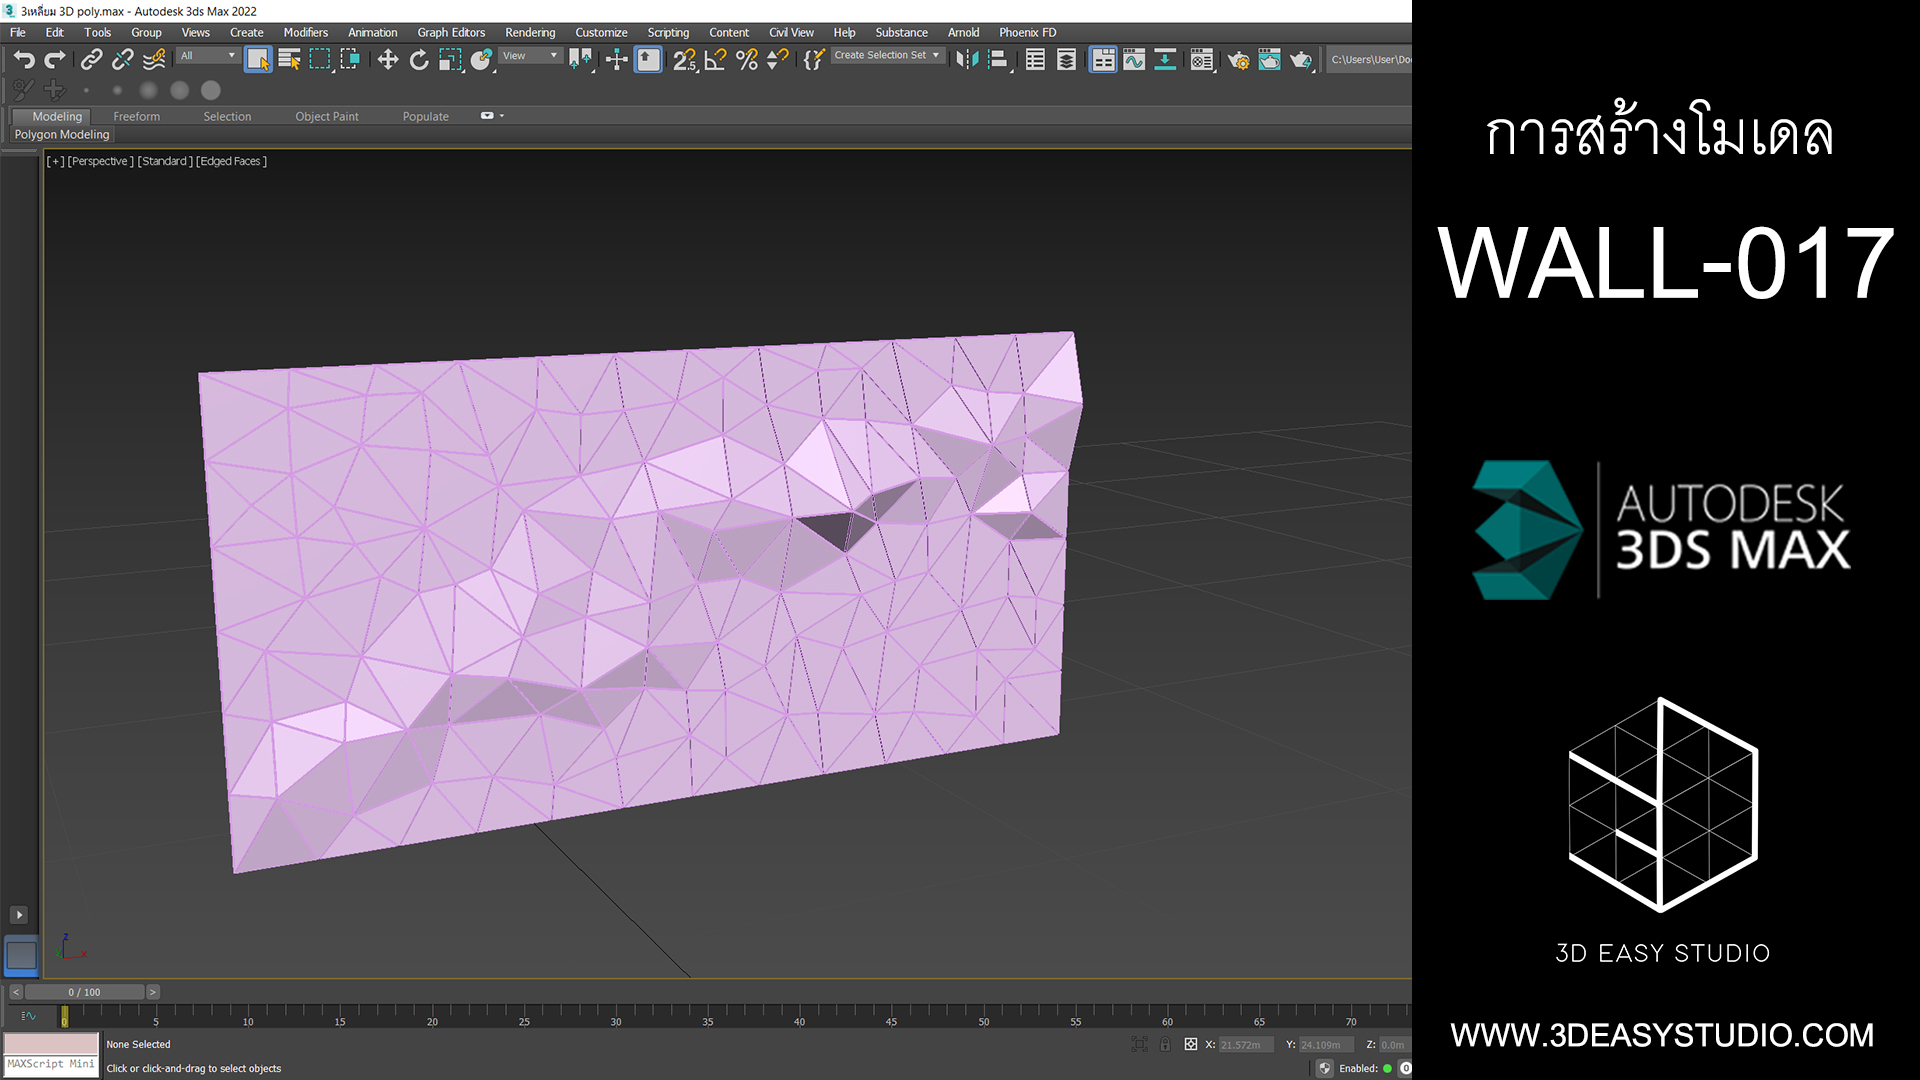Viewport: 1920px width, 1080px height.
Task: Click the Edged Faces viewport label
Action: (231, 161)
